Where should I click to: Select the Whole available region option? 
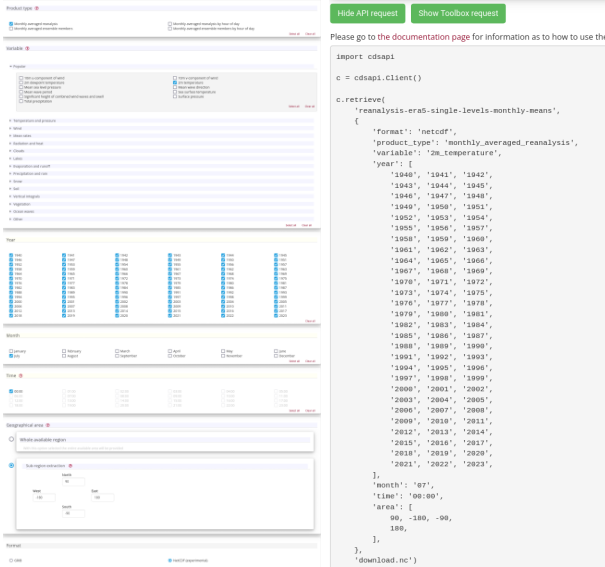[x=11, y=440]
